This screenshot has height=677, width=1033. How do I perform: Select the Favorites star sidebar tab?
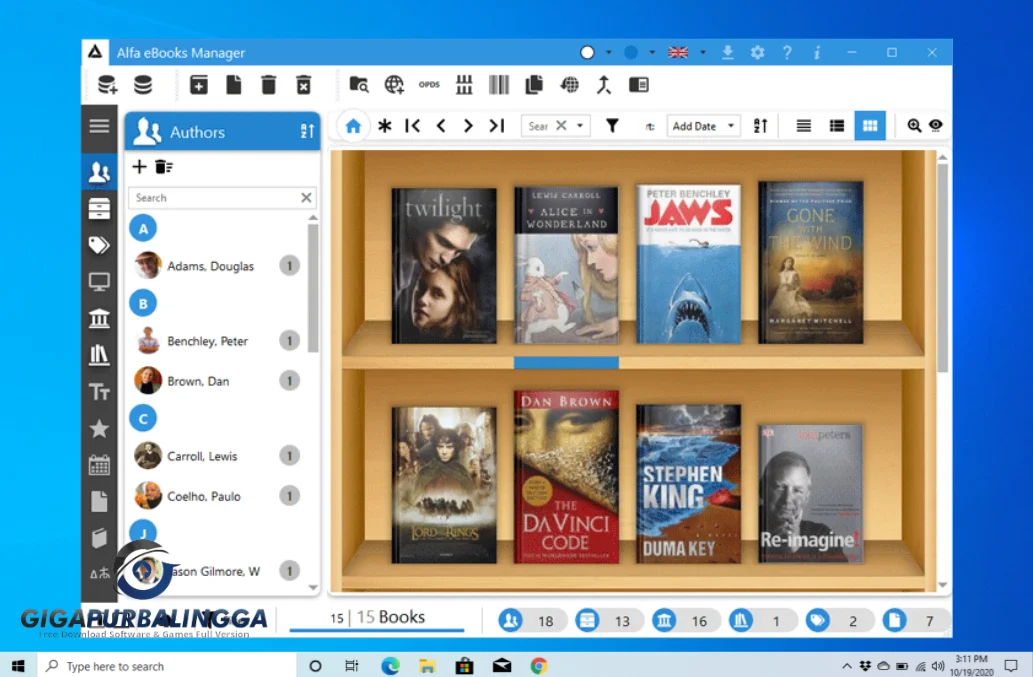[x=99, y=429]
